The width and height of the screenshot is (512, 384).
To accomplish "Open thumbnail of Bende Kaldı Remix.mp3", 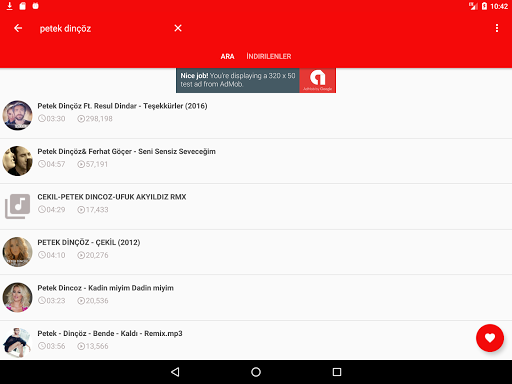I will click(x=17, y=343).
